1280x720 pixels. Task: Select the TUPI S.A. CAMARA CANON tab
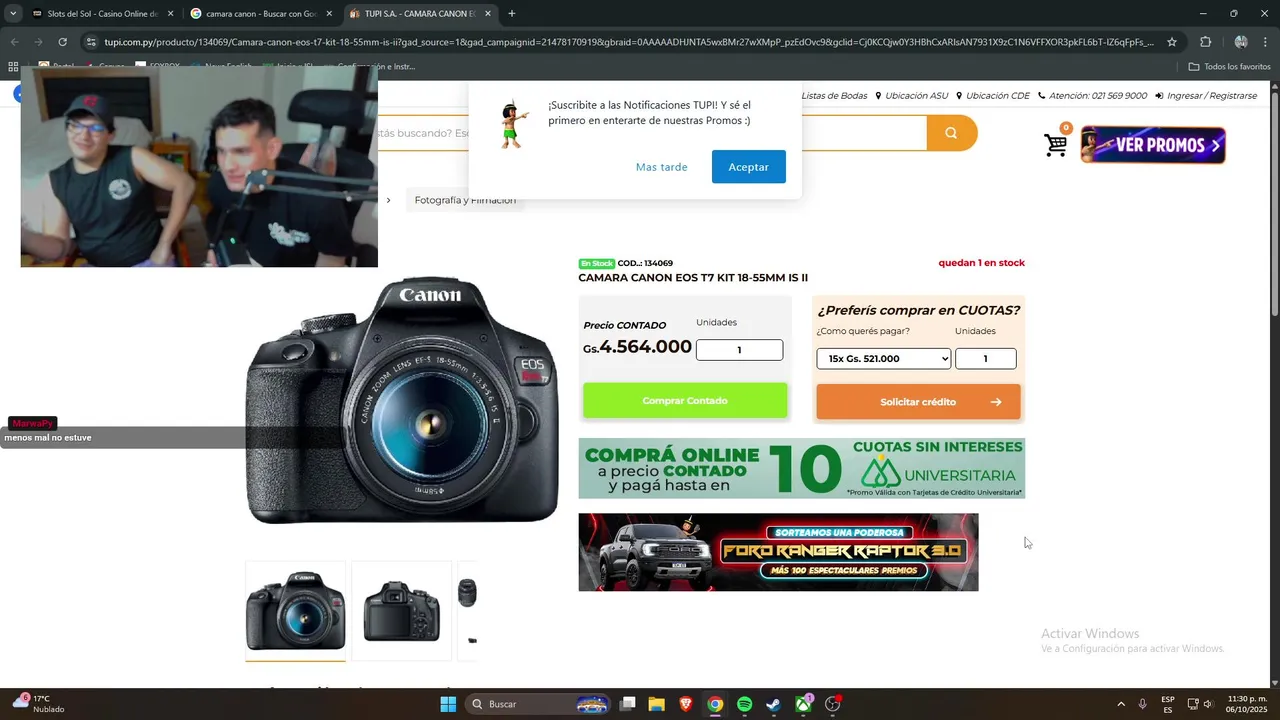pyautogui.click(x=420, y=14)
